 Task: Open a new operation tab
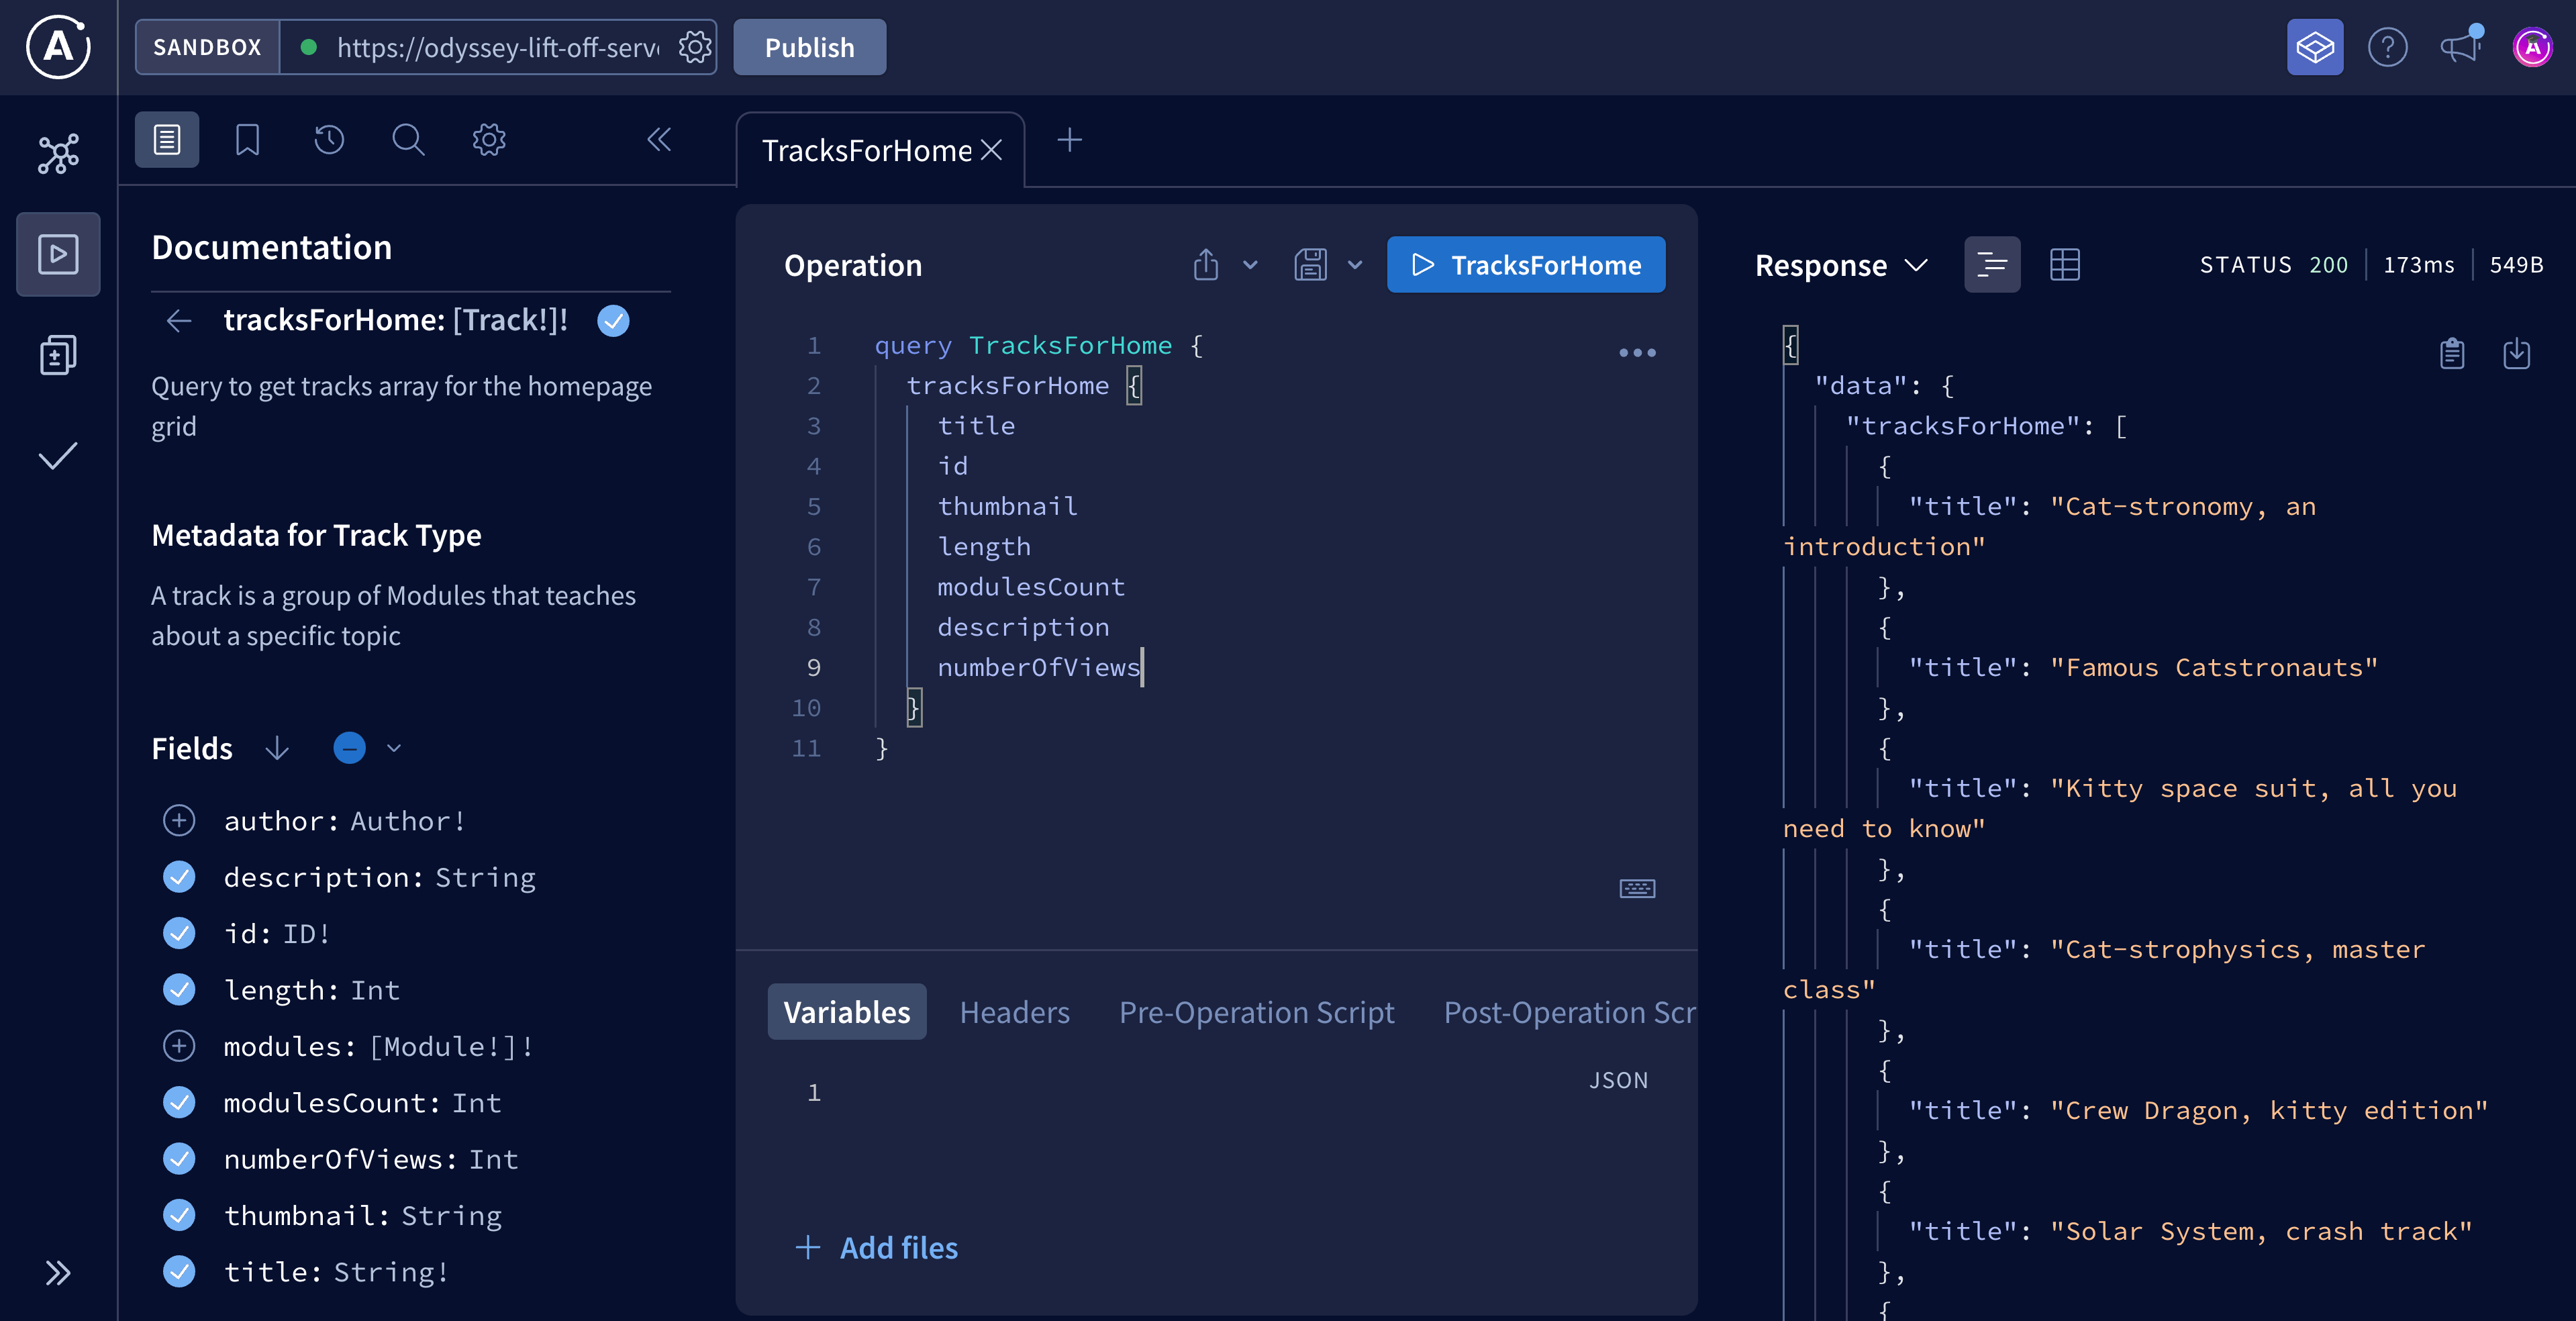(1069, 140)
